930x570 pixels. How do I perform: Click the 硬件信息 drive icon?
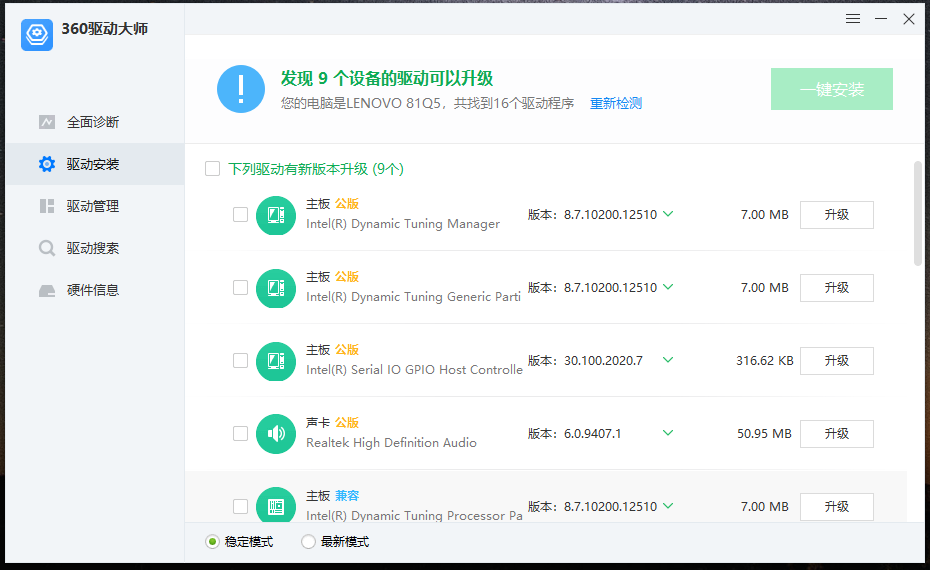tap(47, 291)
